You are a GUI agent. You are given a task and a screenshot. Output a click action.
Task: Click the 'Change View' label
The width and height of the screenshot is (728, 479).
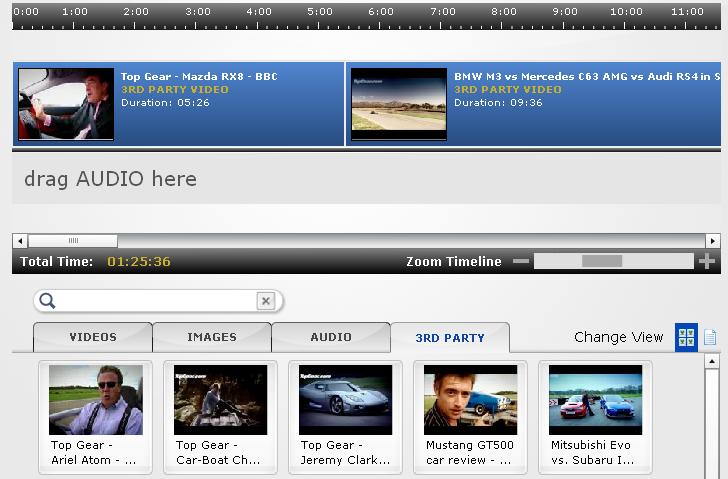pos(618,337)
